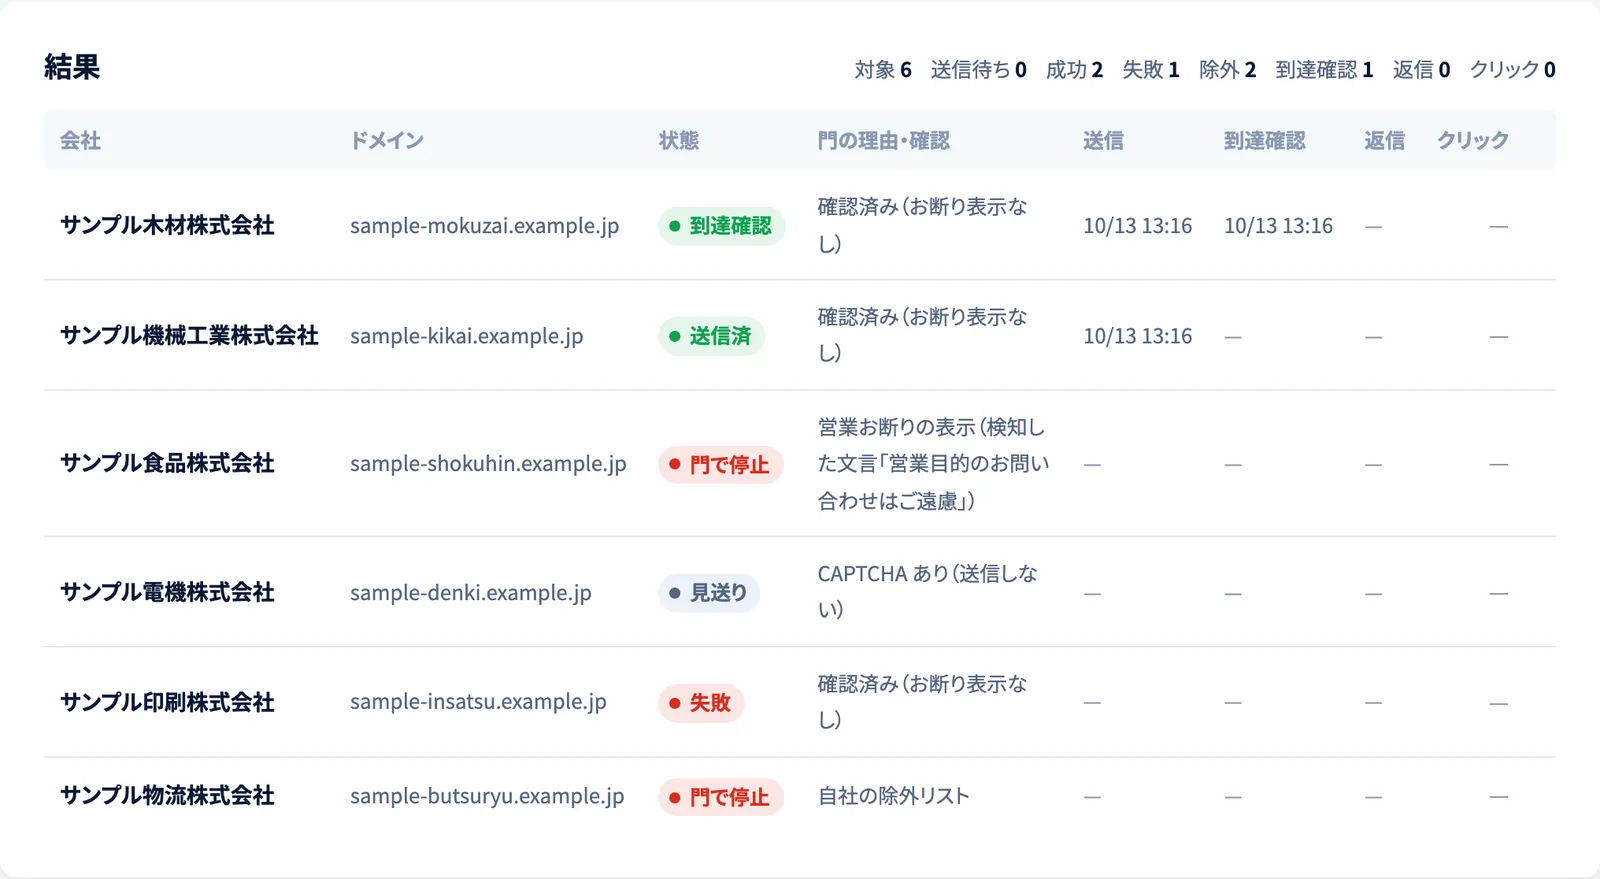The width and height of the screenshot is (1600, 879).
Task: Click サンプル機械工業株式会社's 送信 time 10/13 13:16
Action: 1137,336
